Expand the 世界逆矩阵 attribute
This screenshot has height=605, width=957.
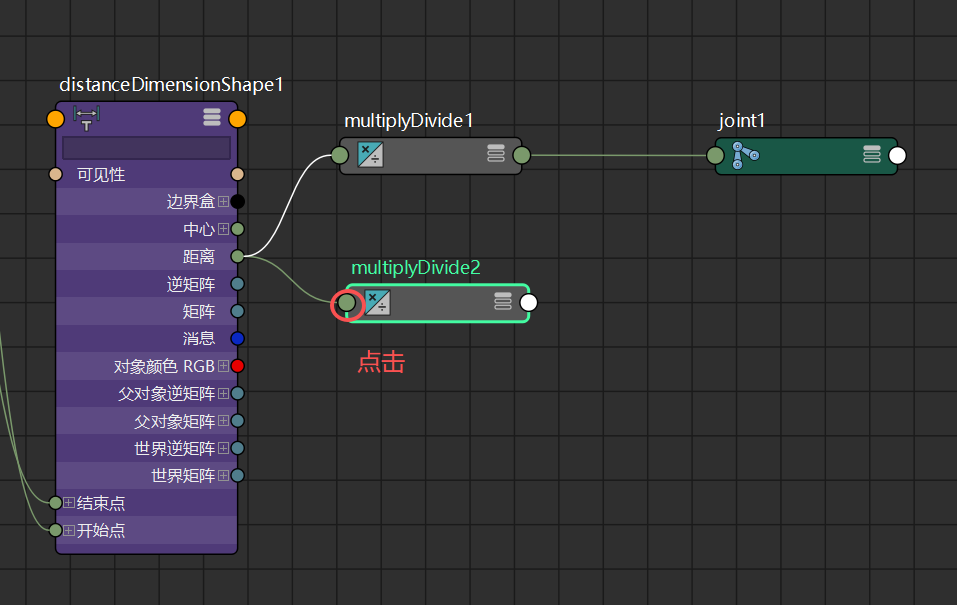pos(223,448)
